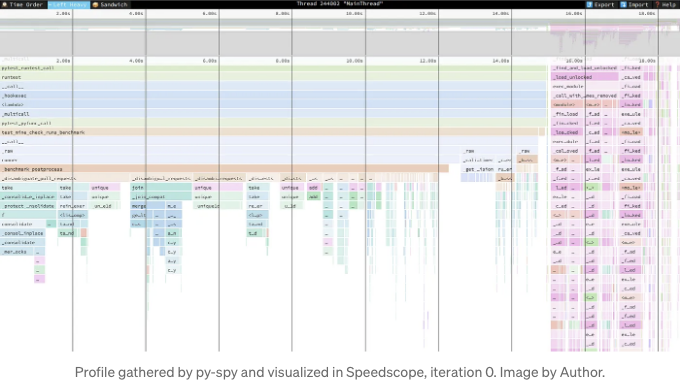Click the 16.00s marker on flamegraph time axis
Image resolution: width=680 pixels, height=382 pixels.
pyautogui.click(x=575, y=61)
